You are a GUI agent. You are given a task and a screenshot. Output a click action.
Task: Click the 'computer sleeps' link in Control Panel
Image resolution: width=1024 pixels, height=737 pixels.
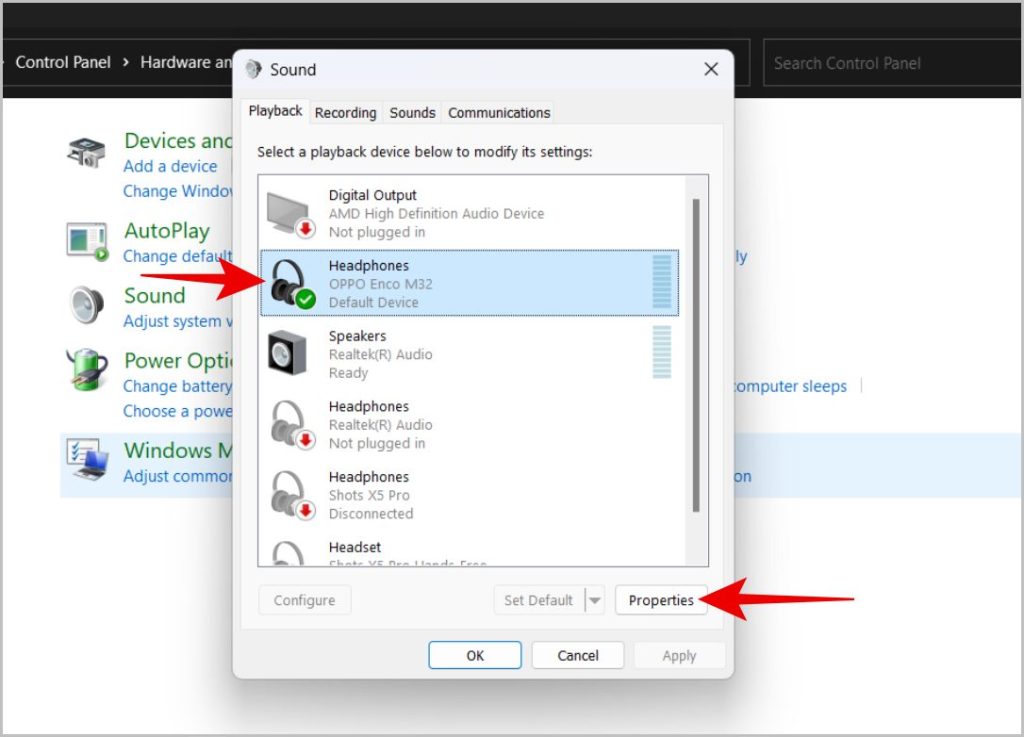click(790, 386)
